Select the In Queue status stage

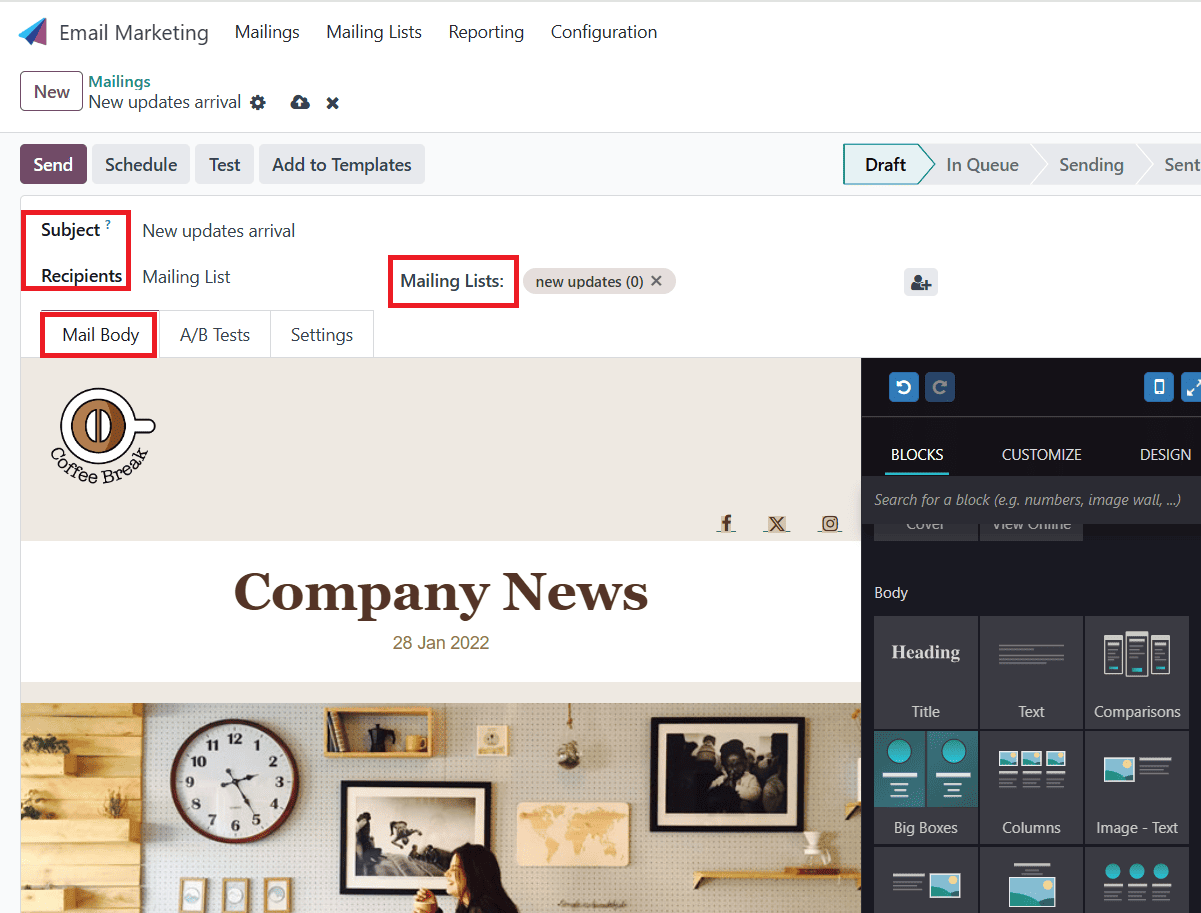pos(982,165)
